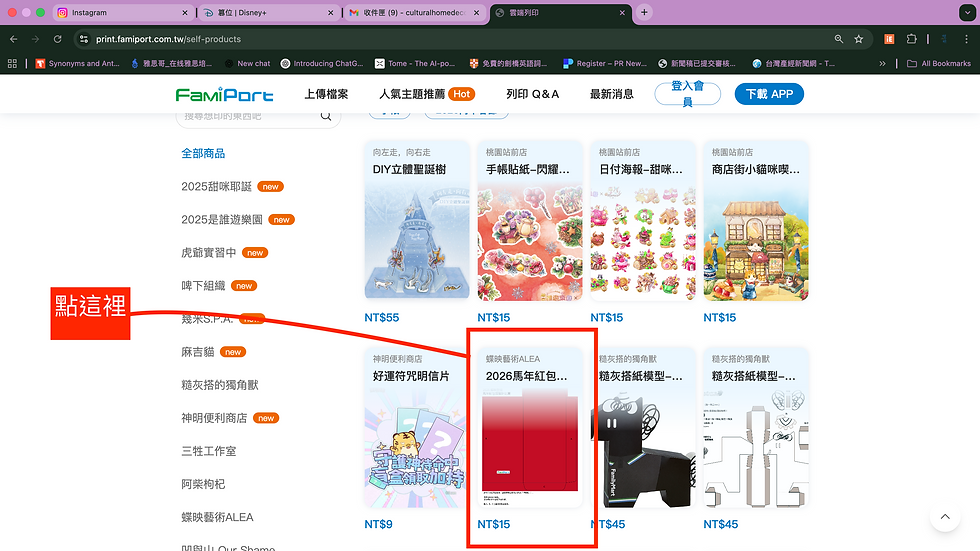Open 最新消息 menu item
This screenshot has height=551, width=980.
pos(612,94)
